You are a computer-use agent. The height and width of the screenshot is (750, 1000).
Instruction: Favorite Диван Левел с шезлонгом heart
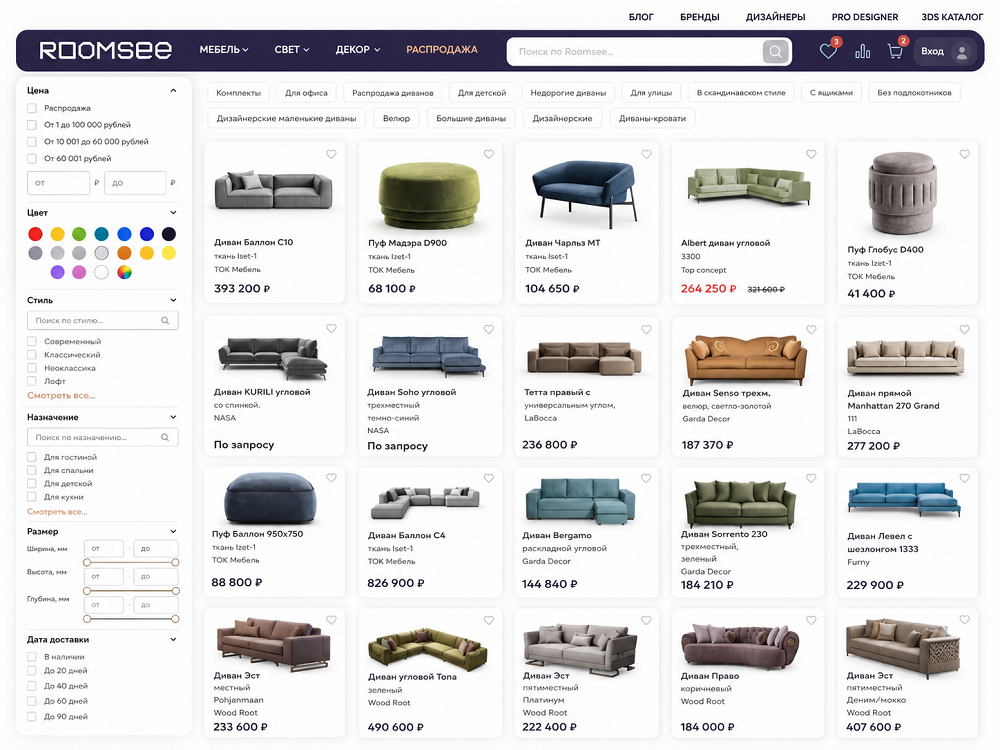(x=964, y=478)
